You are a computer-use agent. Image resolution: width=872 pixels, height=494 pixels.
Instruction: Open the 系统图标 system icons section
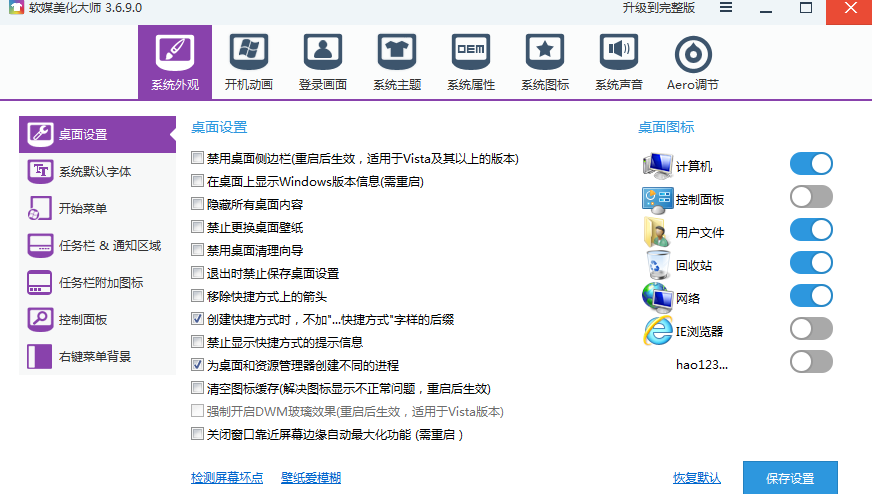[545, 62]
